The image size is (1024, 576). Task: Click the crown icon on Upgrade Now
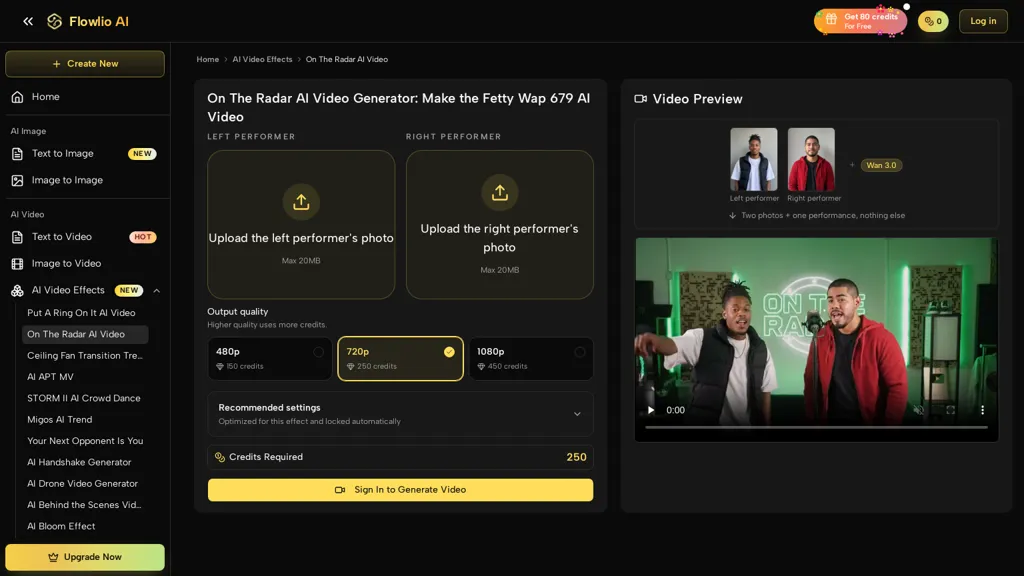tap(54, 558)
